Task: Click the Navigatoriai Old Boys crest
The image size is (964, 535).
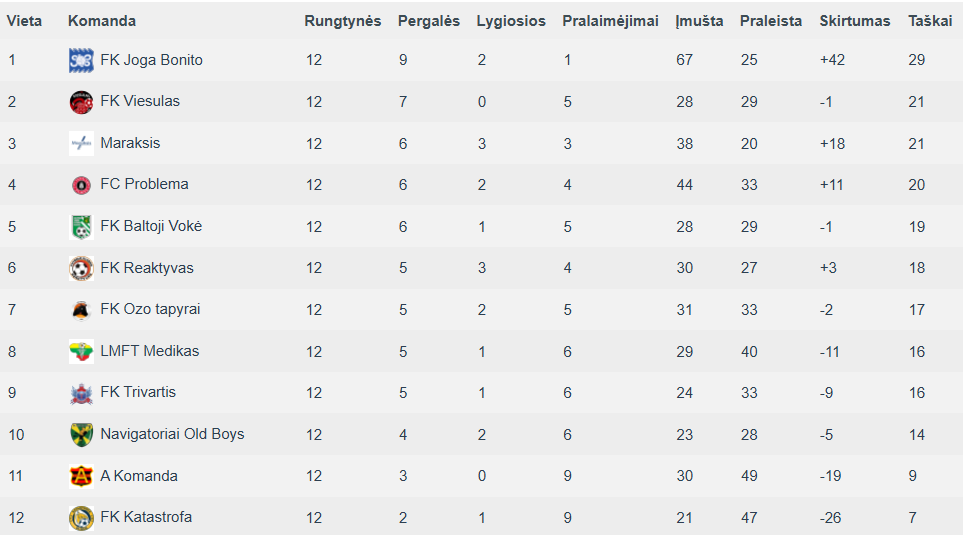Action: [81, 434]
